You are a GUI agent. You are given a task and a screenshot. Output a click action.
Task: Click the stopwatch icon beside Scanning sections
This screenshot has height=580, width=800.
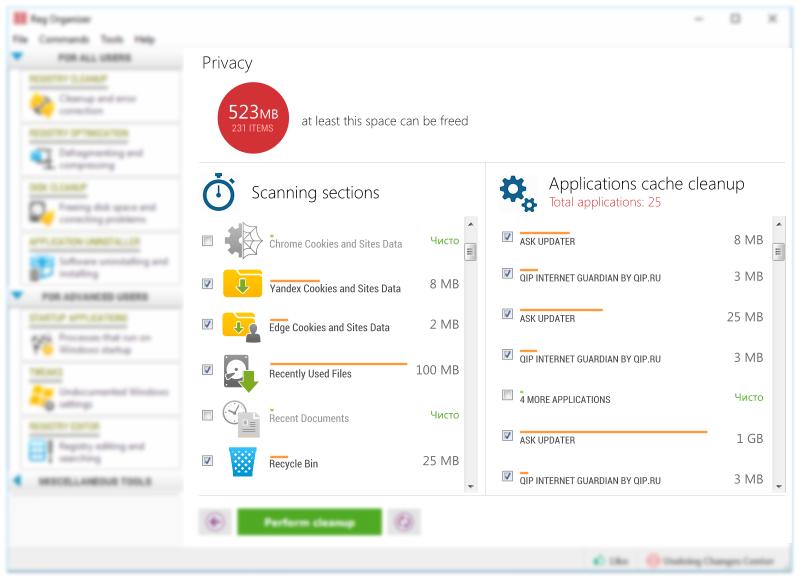(x=219, y=192)
